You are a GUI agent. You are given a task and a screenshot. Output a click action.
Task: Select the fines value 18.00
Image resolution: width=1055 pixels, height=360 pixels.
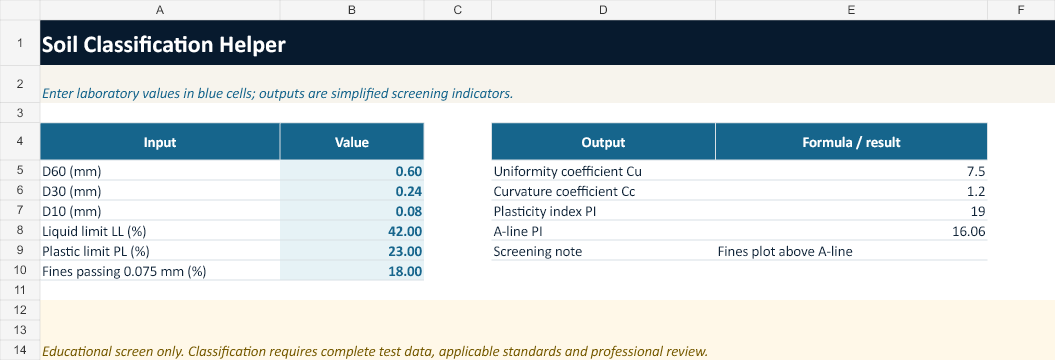coord(352,272)
